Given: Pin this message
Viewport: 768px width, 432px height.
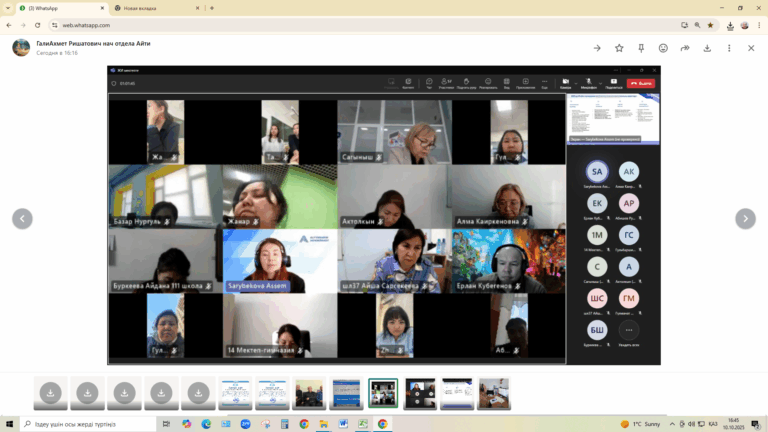Looking at the screenshot, I should click(x=641, y=47).
